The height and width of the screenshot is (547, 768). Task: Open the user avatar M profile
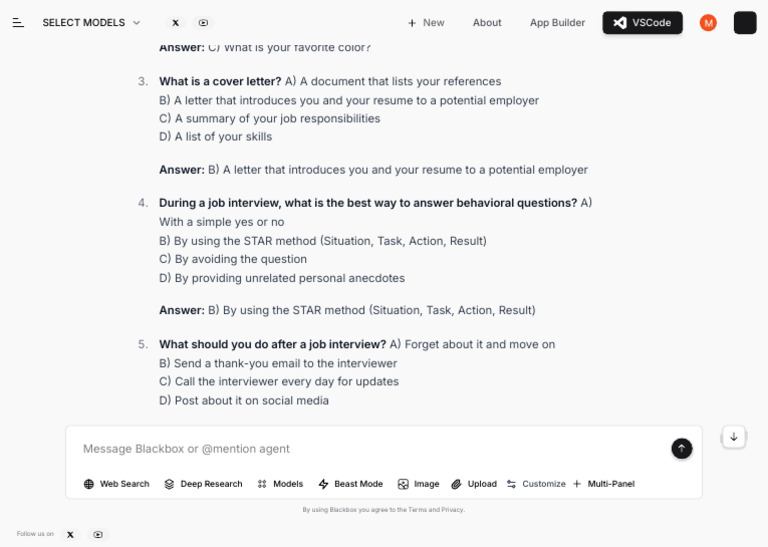708,23
